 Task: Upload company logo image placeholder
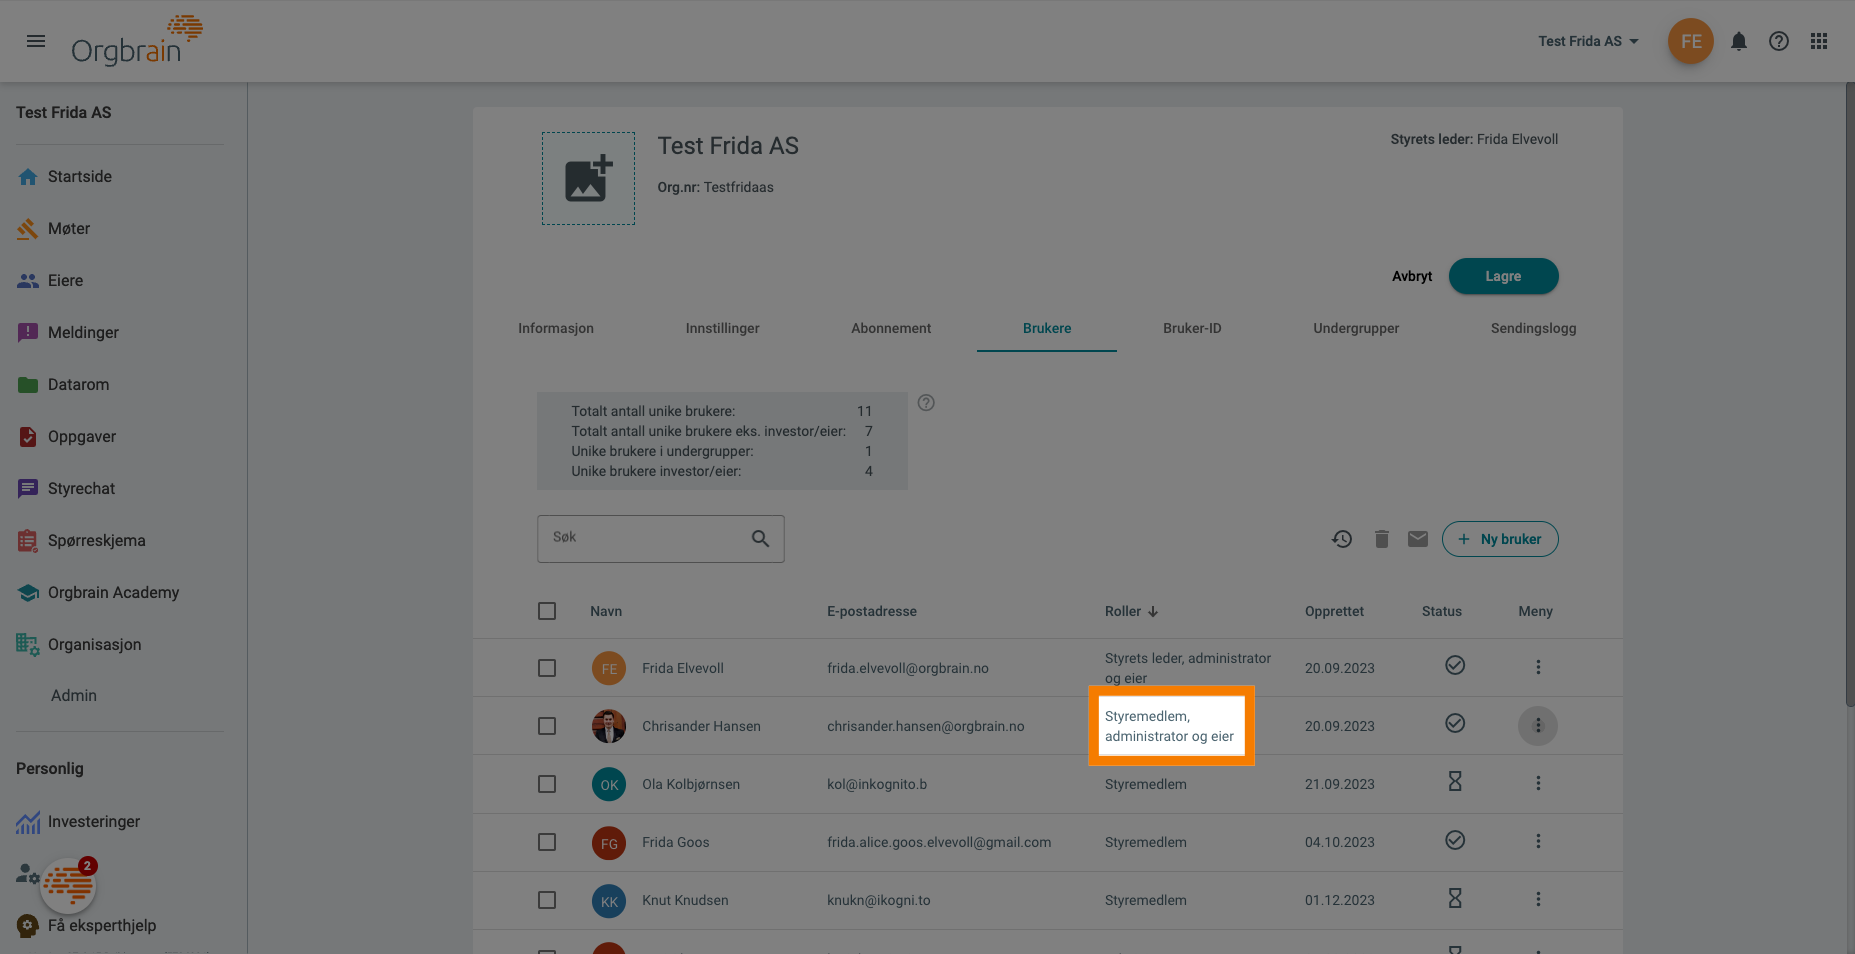(588, 179)
